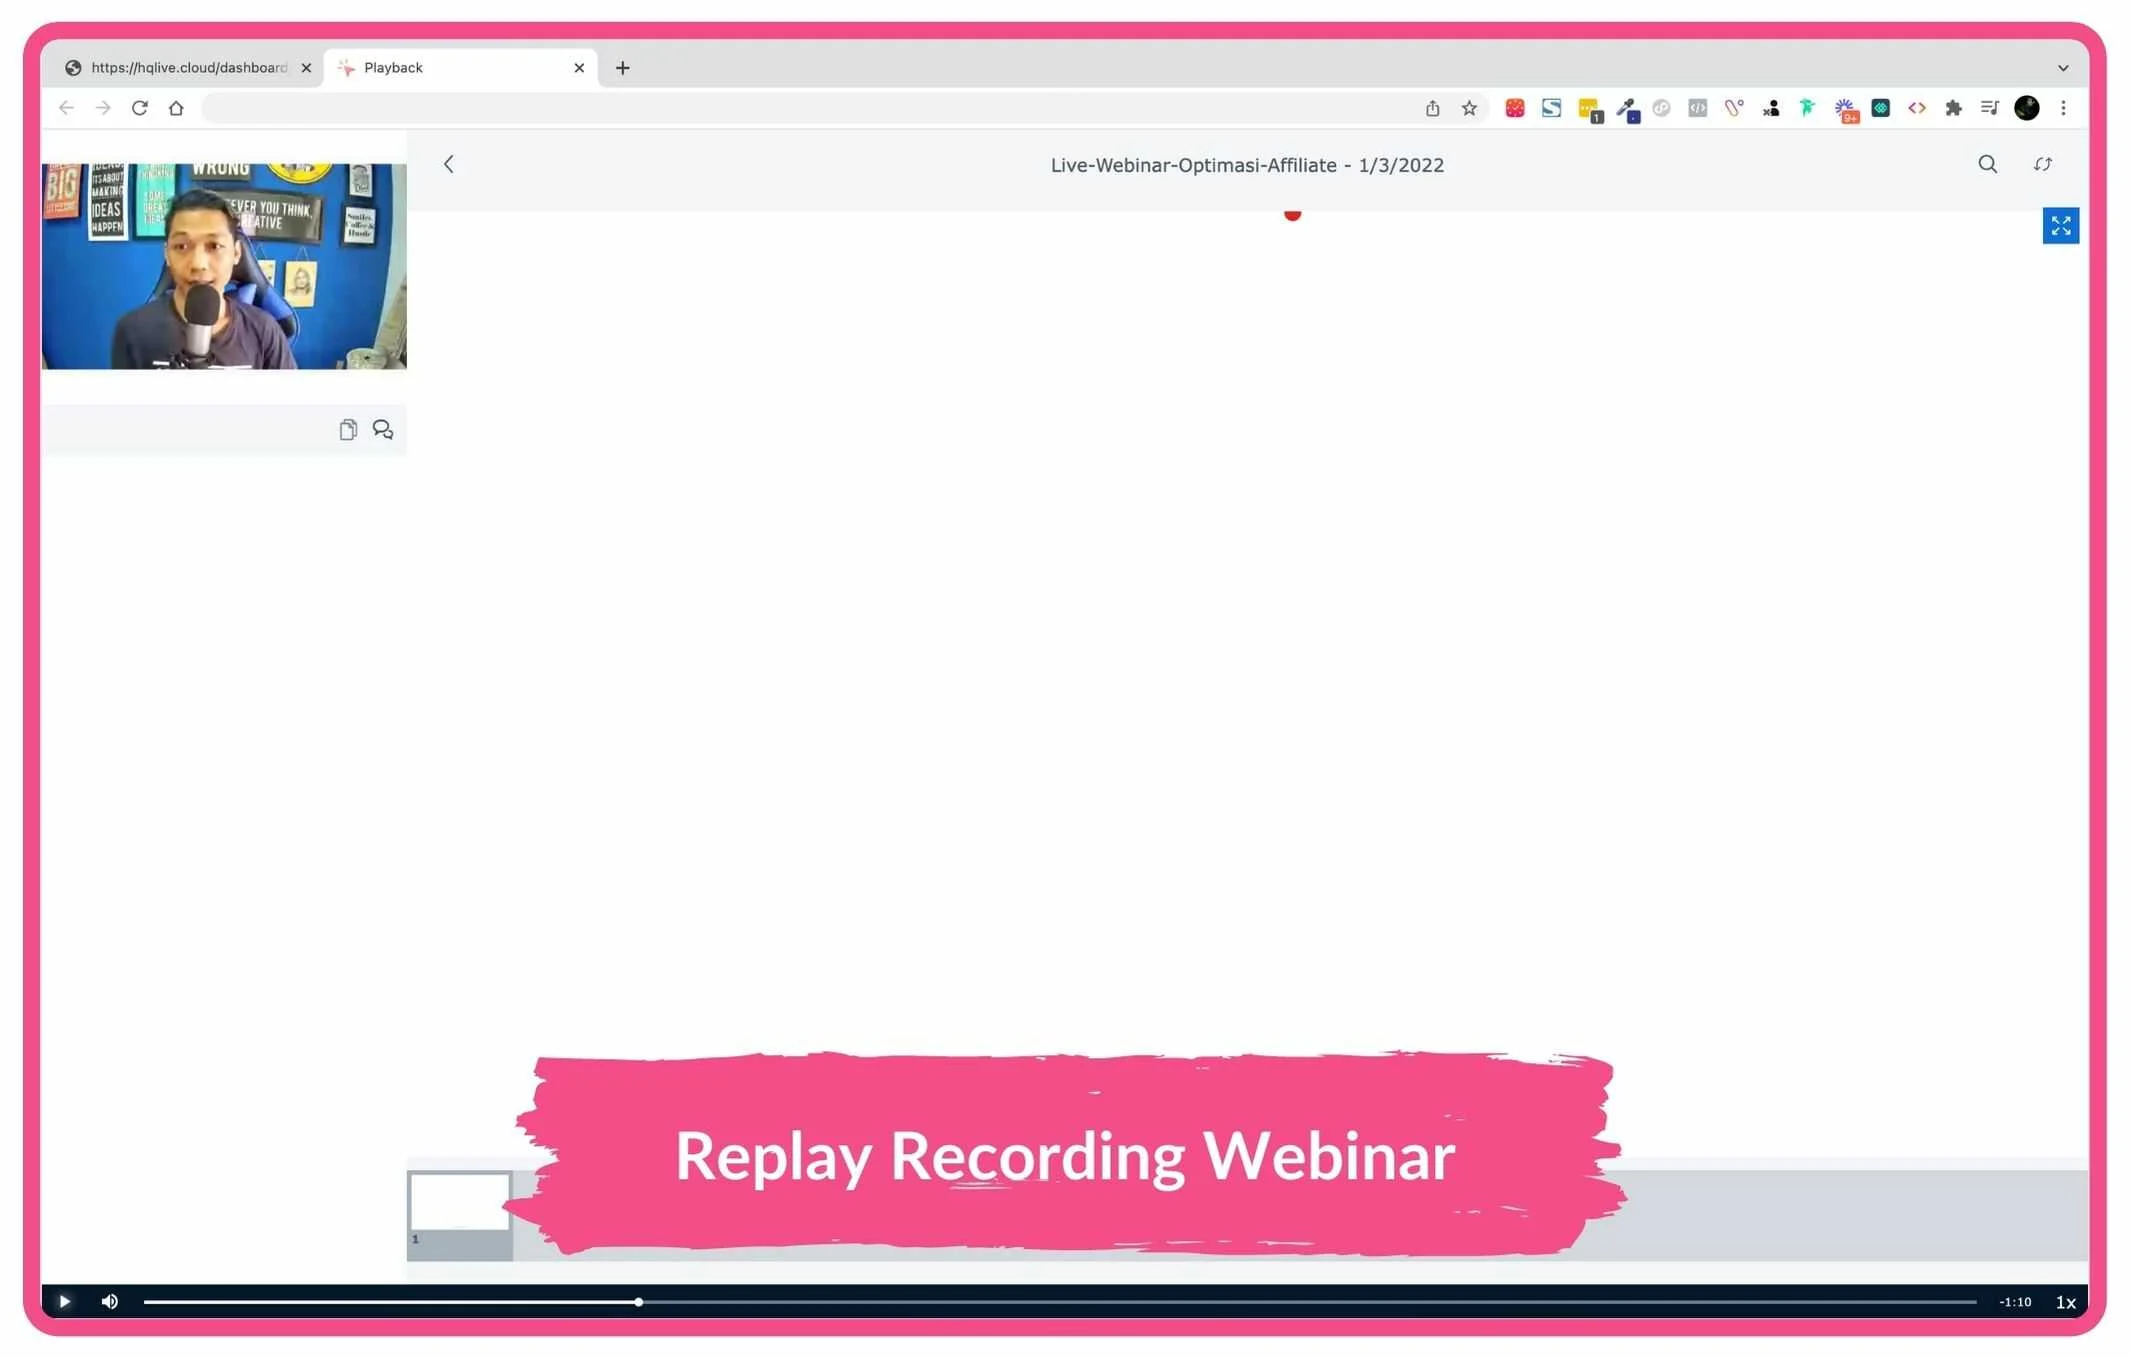Image resolution: width=2130 pixels, height=1358 pixels.
Task: Click the presenter webcam video
Action: click(224, 266)
